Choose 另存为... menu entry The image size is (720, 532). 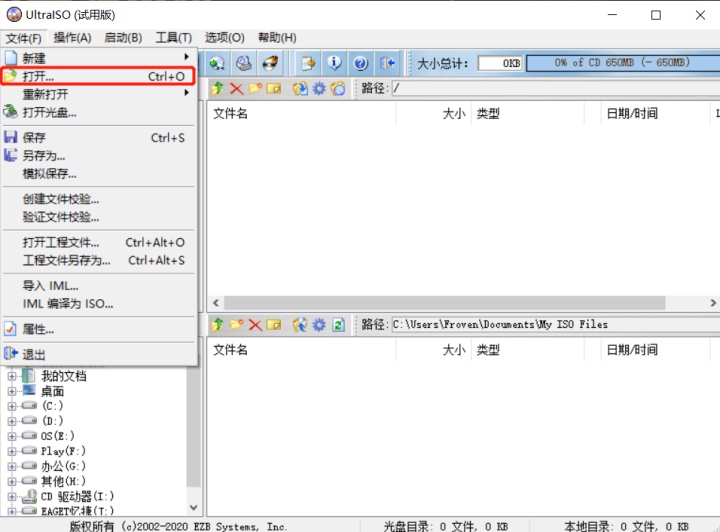coord(98,156)
